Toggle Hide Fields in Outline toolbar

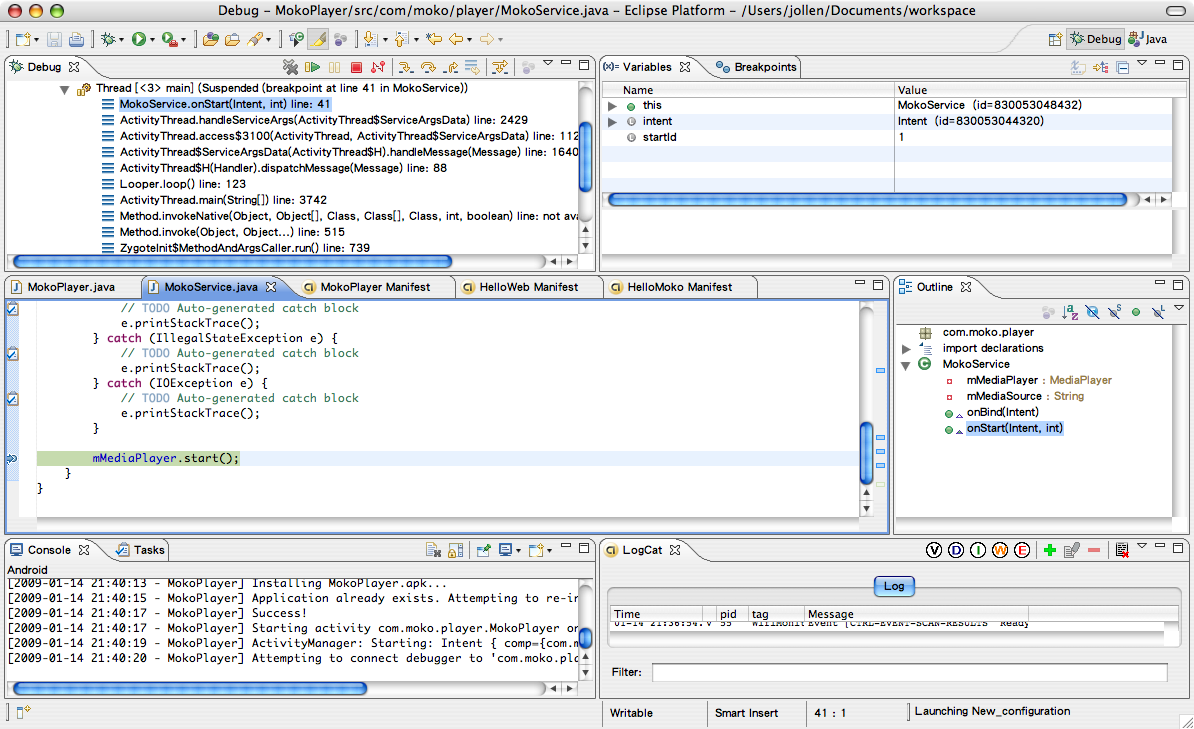tap(1093, 312)
